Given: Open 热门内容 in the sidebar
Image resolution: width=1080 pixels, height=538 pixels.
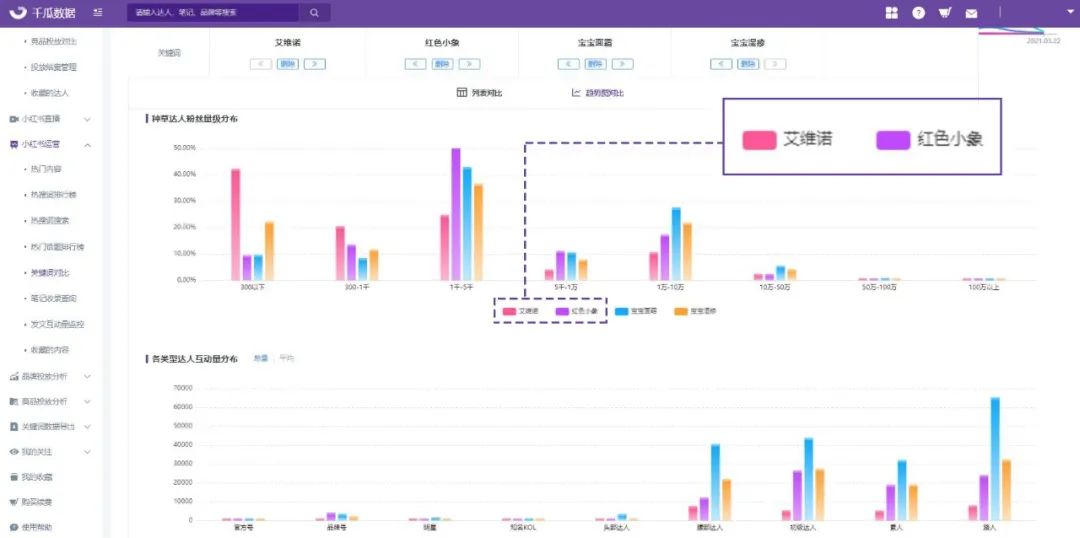Looking at the screenshot, I should [46, 169].
